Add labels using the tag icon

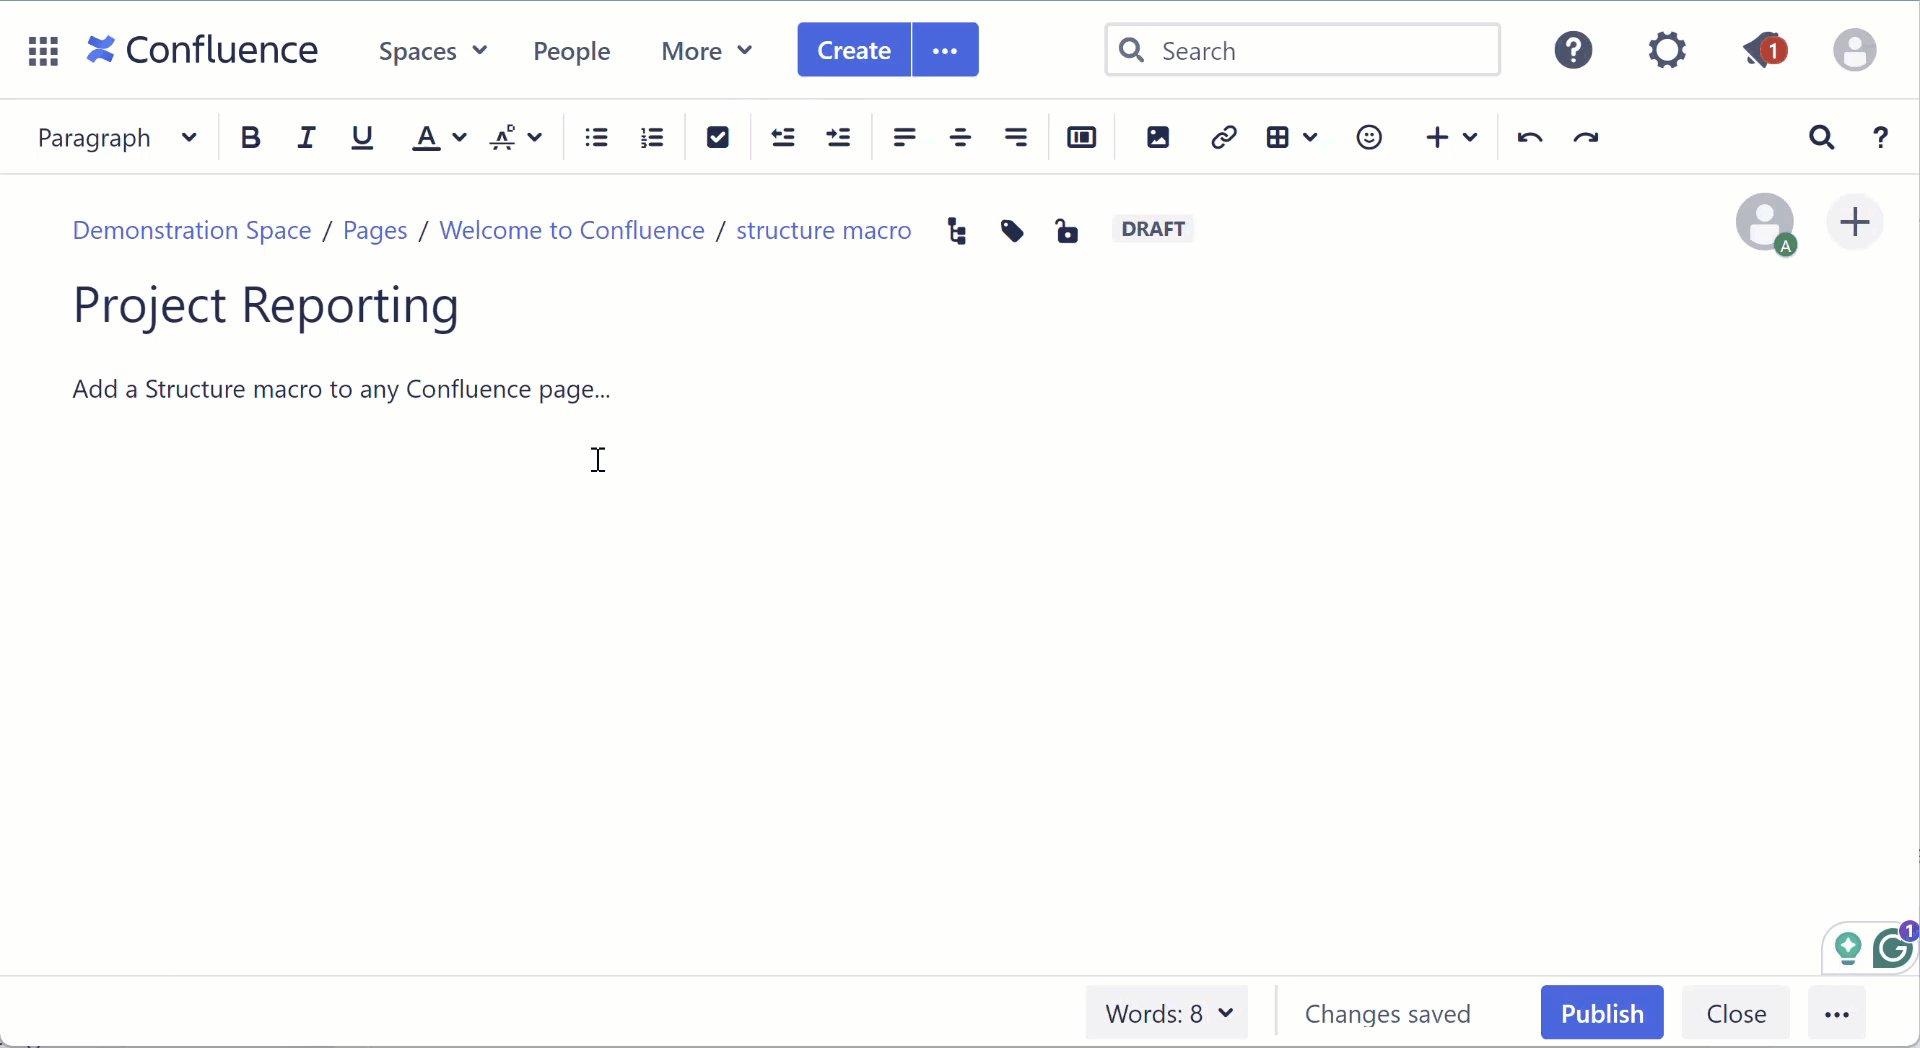1012,230
